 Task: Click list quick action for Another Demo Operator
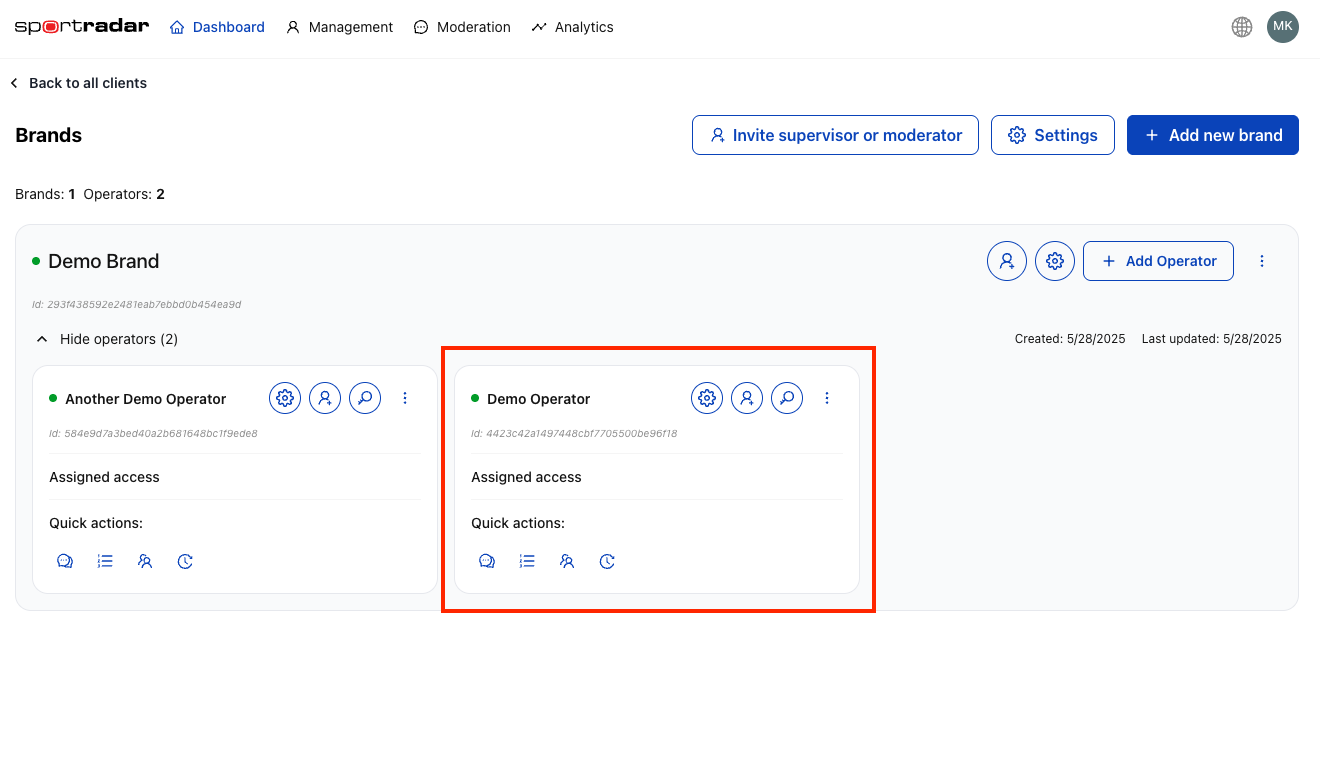click(105, 561)
